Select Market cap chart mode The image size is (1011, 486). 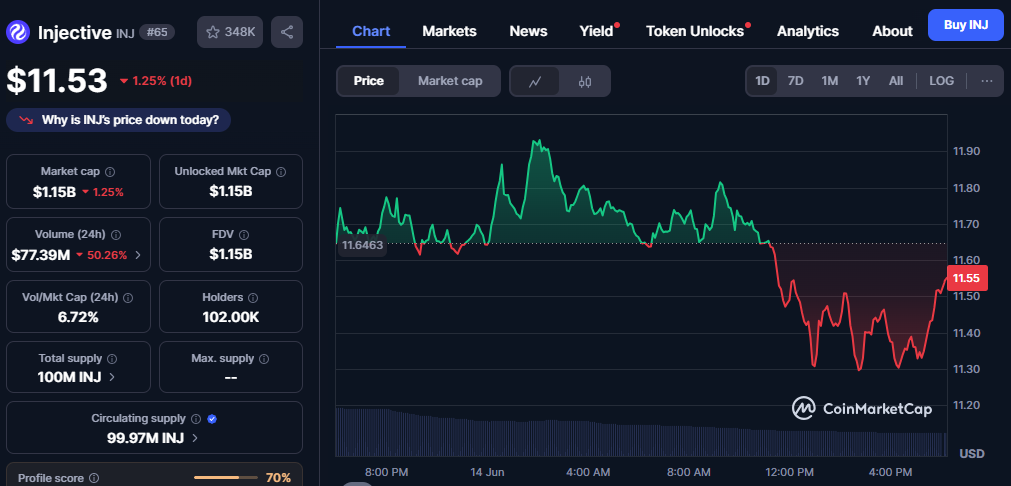[x=449, y=81]
